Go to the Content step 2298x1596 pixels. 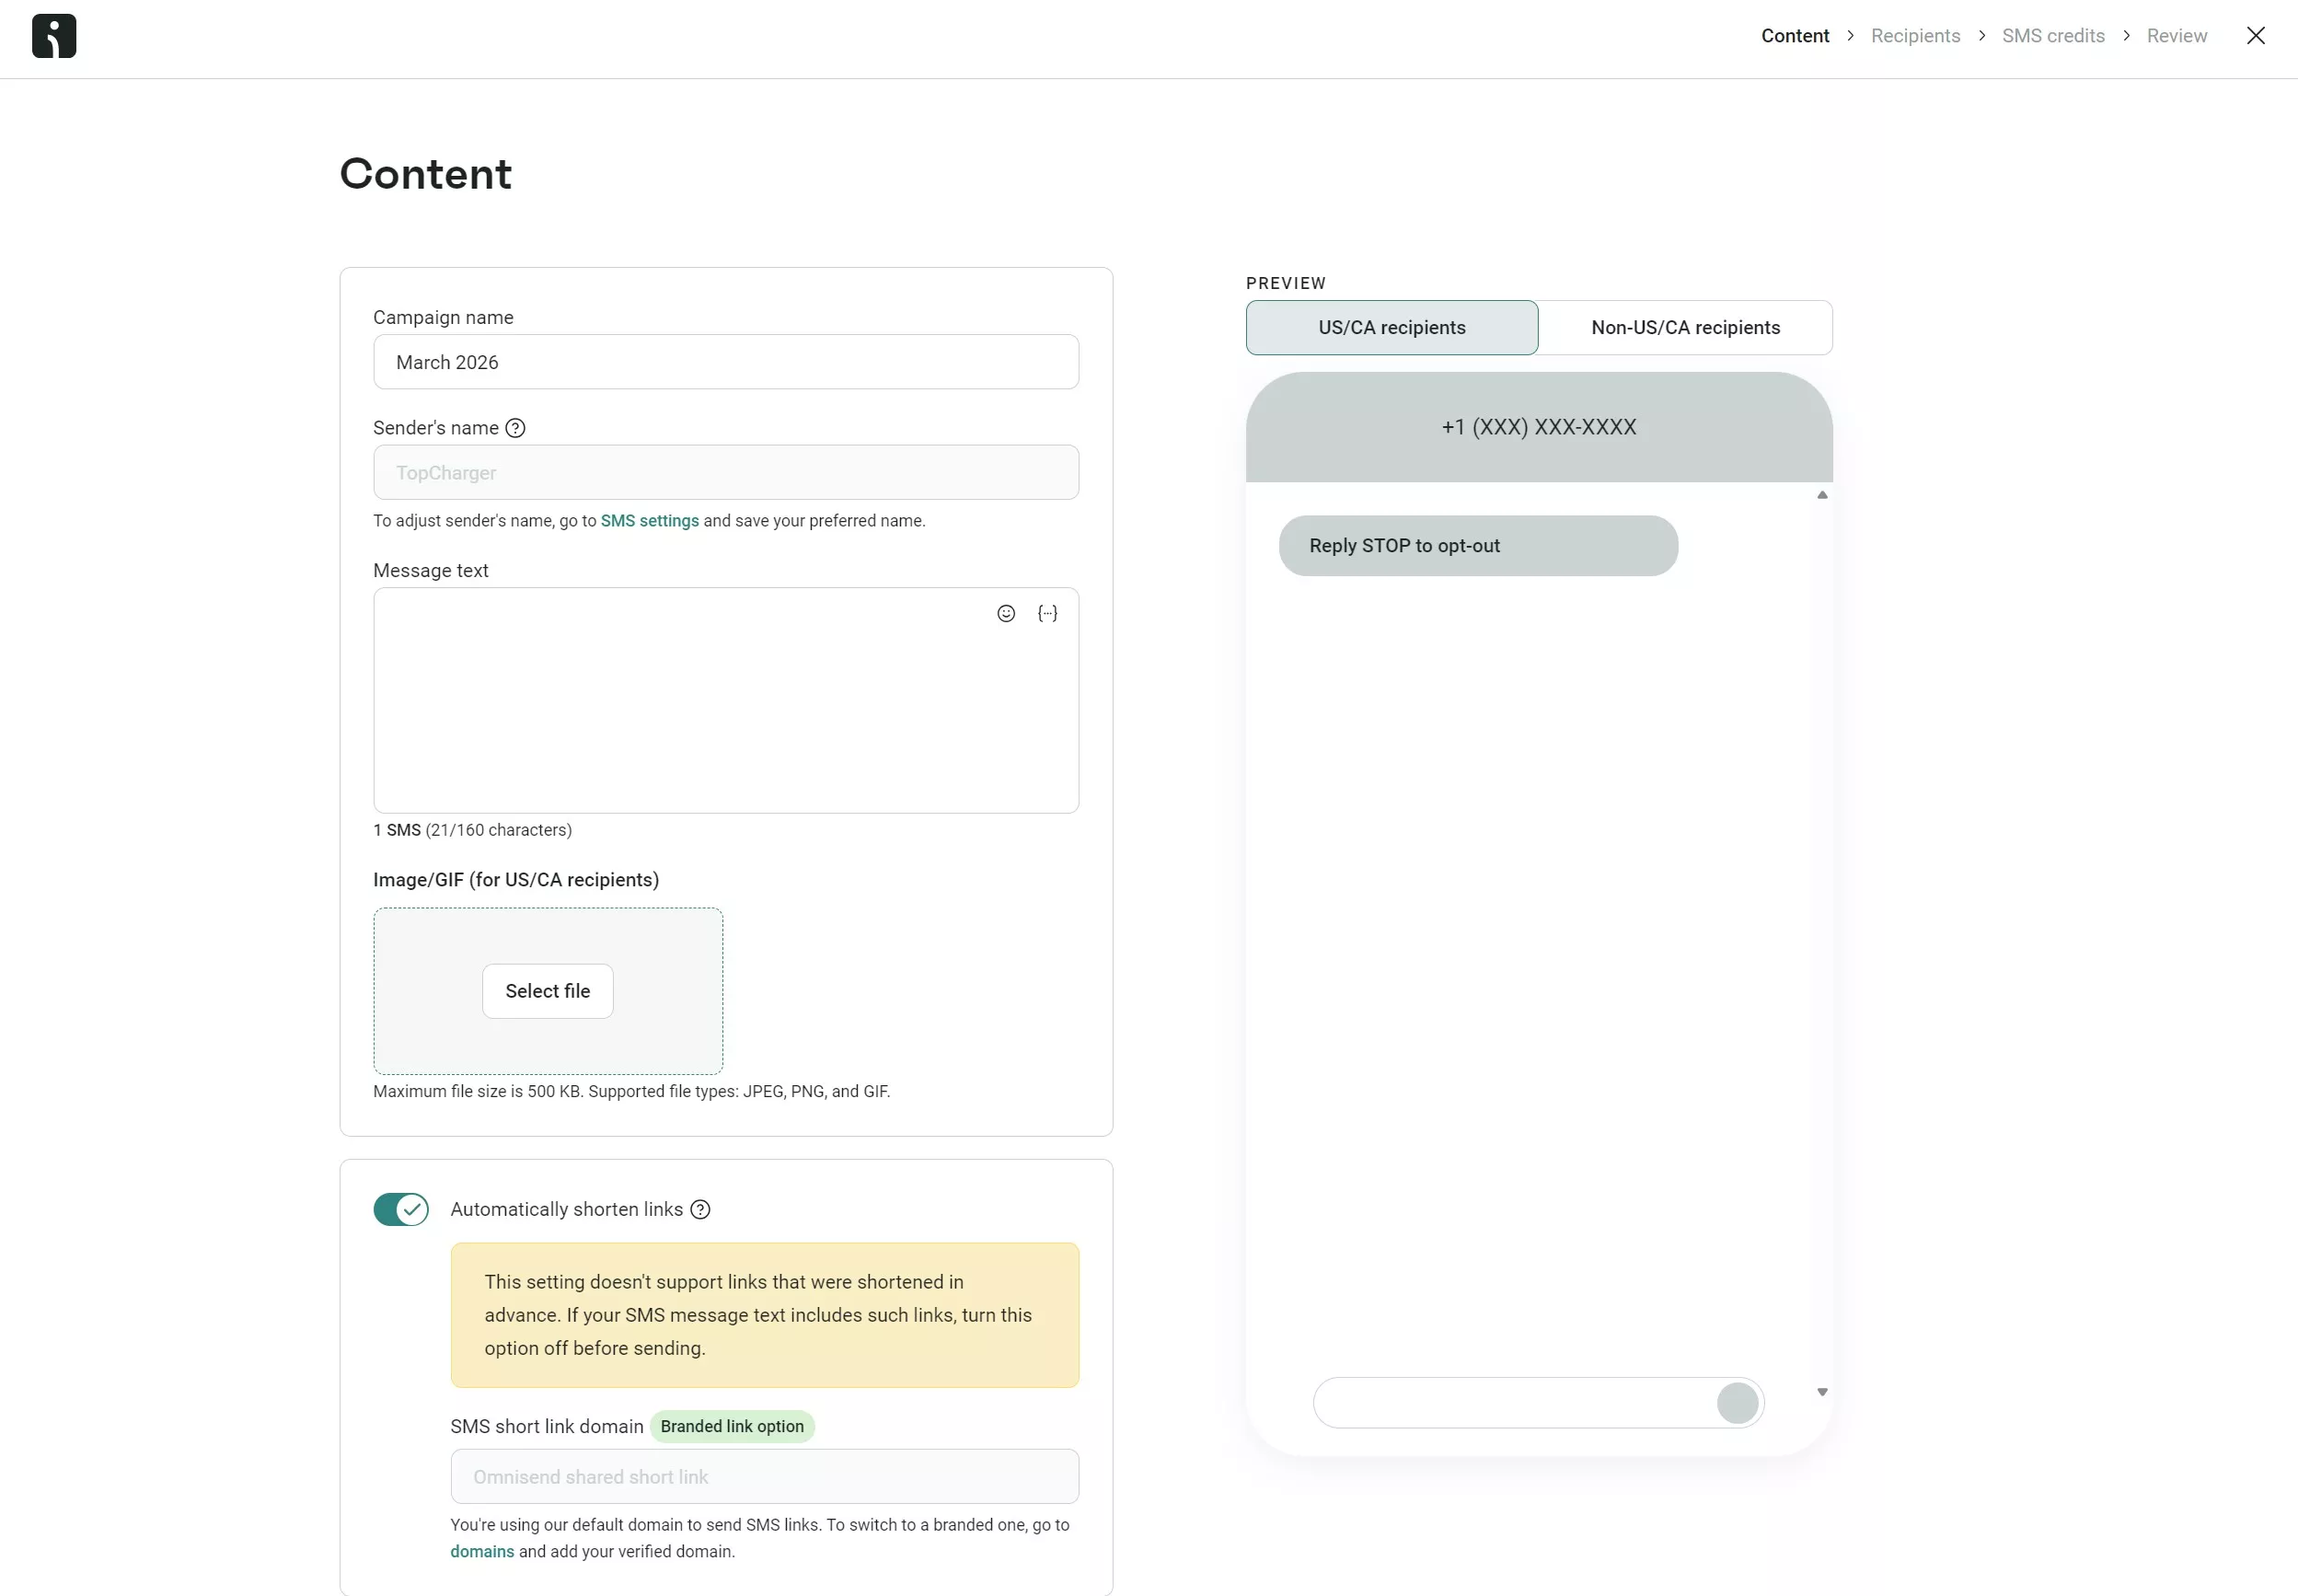pos(1795,36)
